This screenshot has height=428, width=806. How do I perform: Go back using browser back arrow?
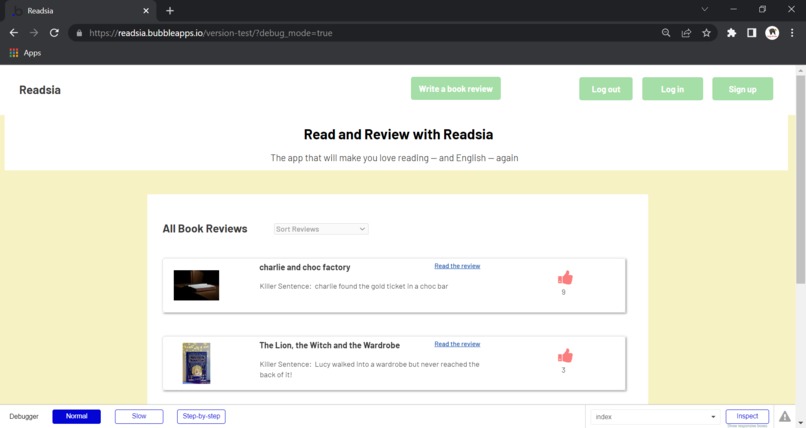pyautogui.click(x=14, y=33)
